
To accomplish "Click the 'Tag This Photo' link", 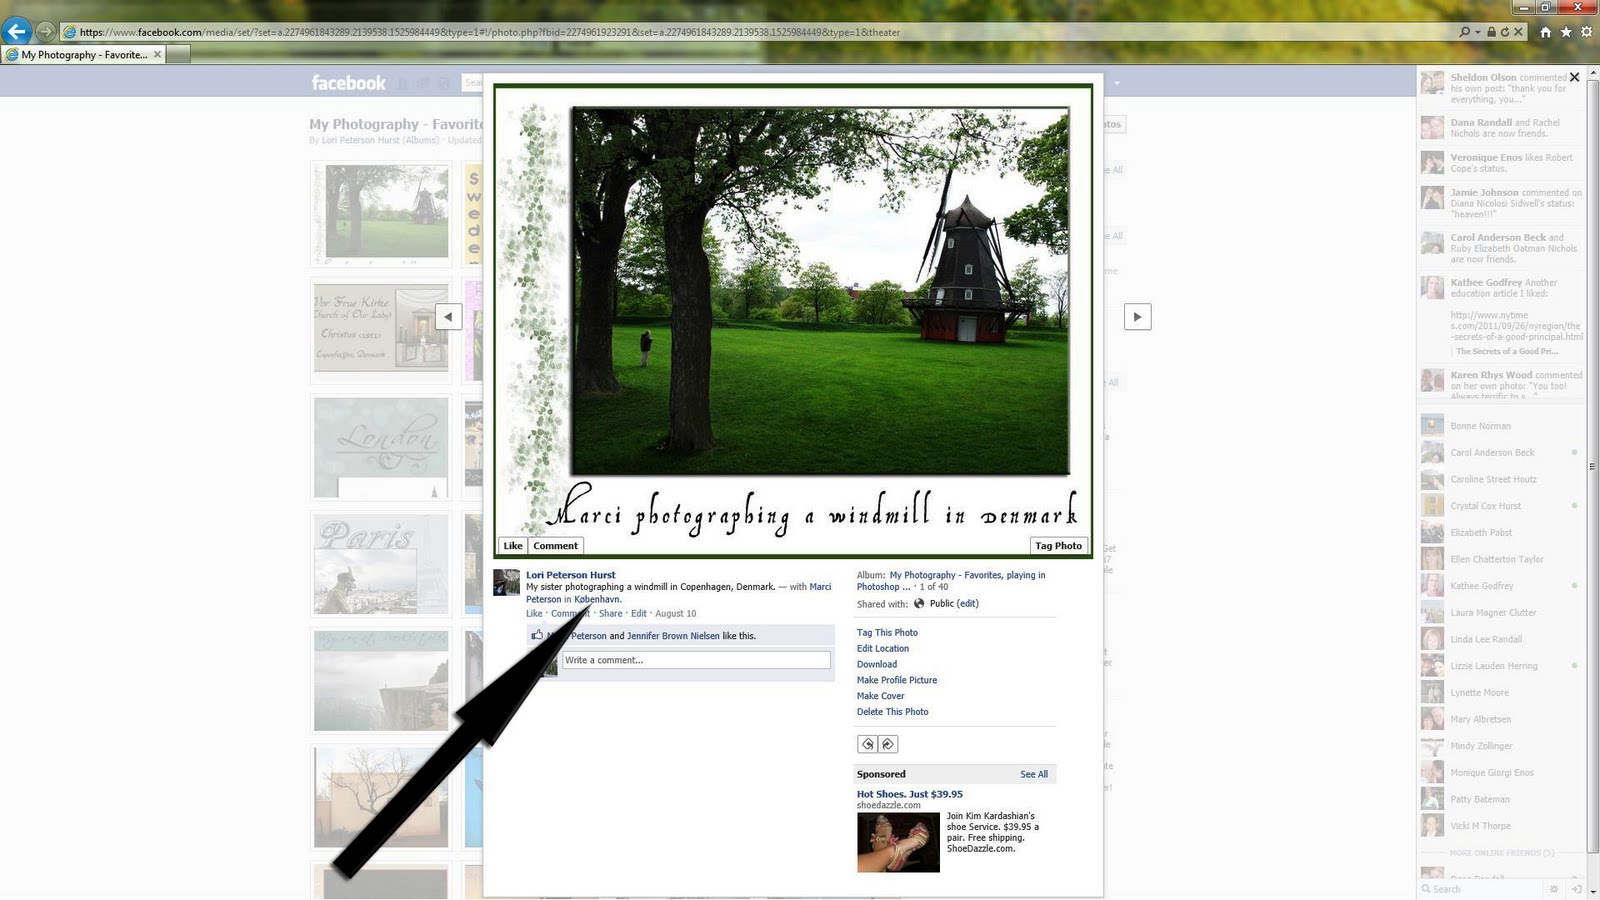I will [x=887, y=633].
